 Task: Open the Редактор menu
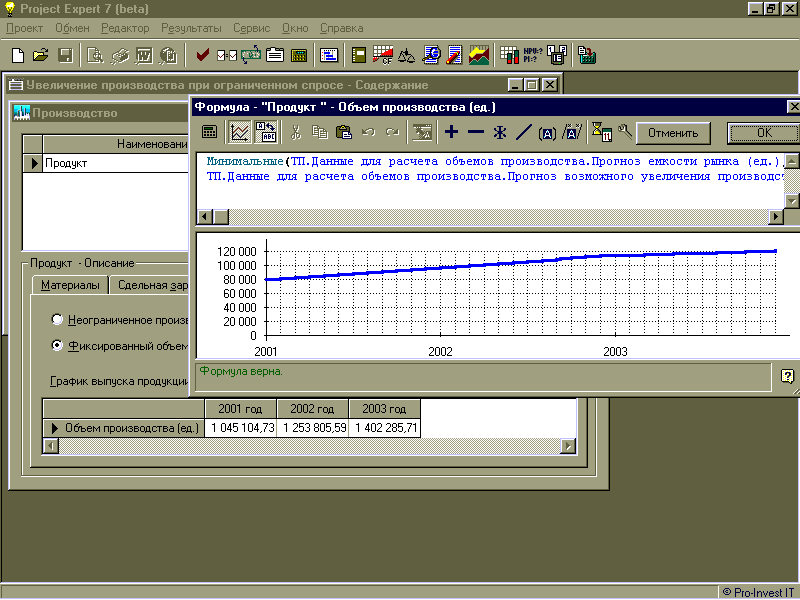(x=125, y=29)
